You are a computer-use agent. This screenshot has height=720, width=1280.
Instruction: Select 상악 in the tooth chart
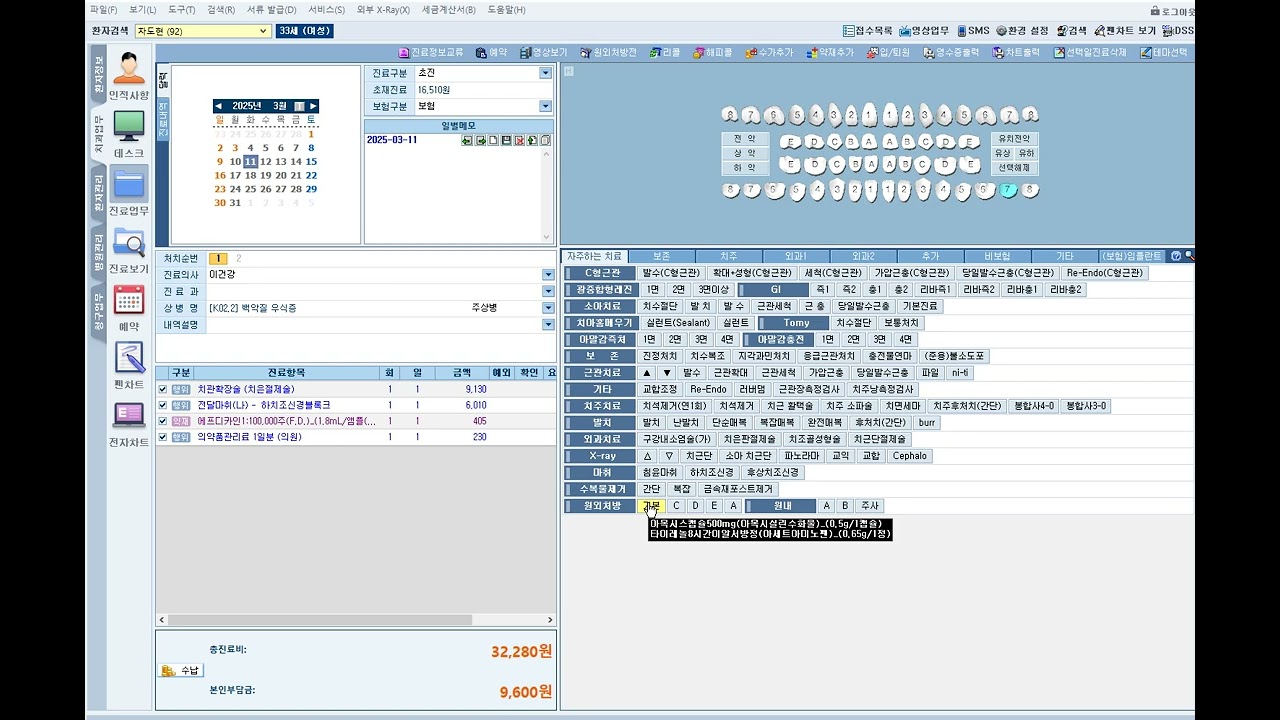coord(744,154)
